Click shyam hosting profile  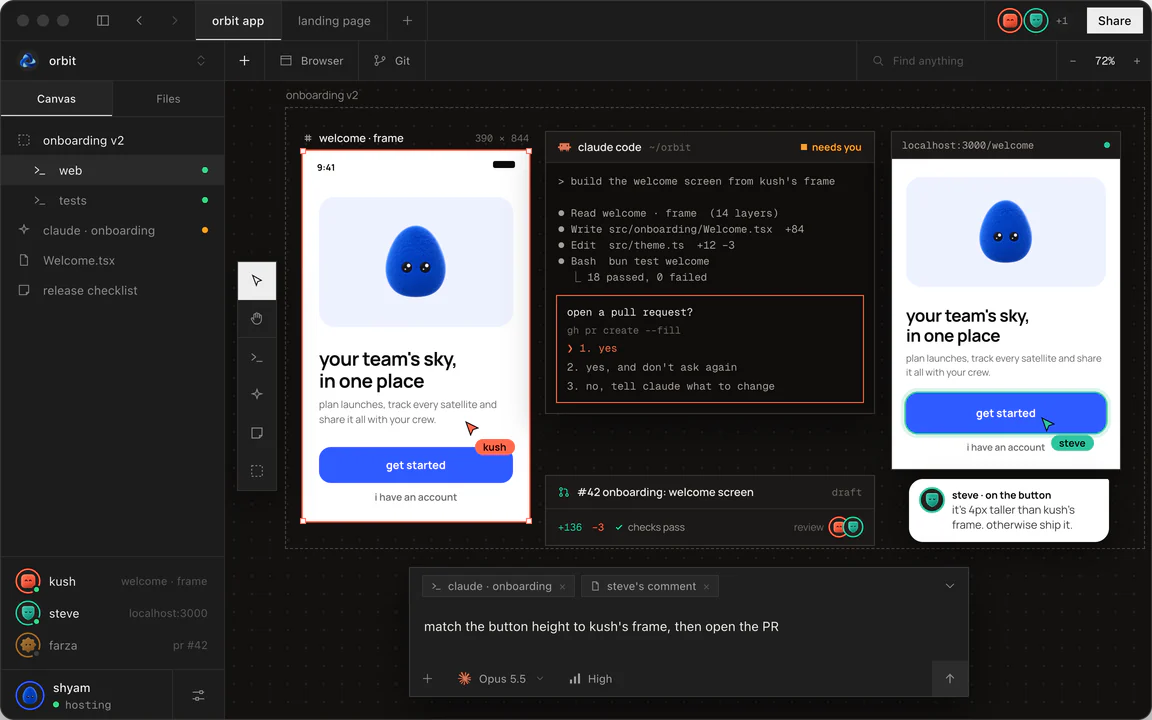click(86, 695)
